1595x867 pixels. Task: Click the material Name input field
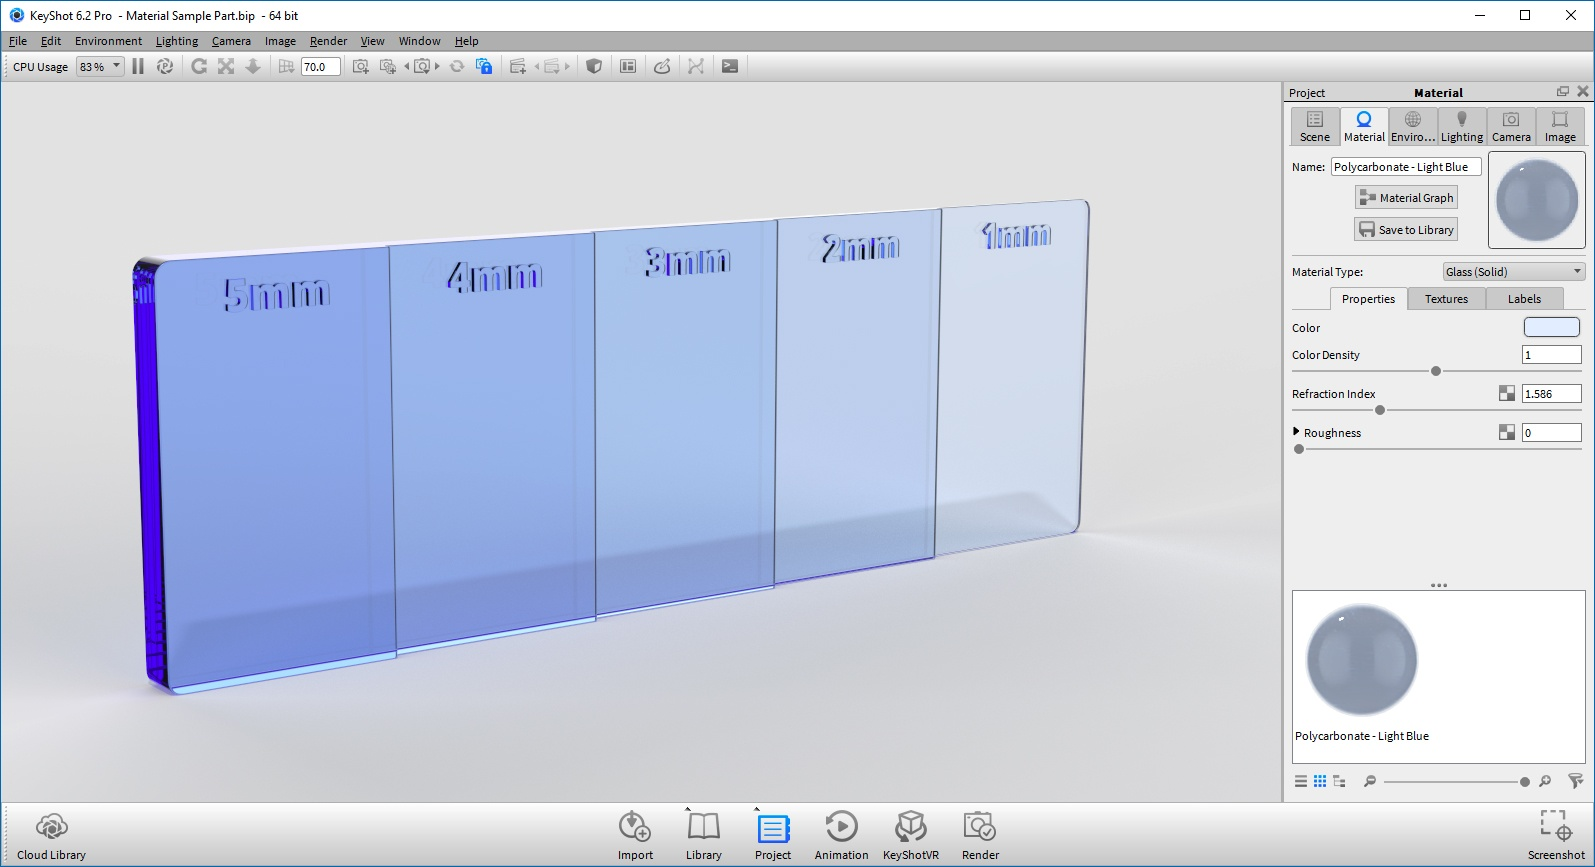click(1405, 167)
